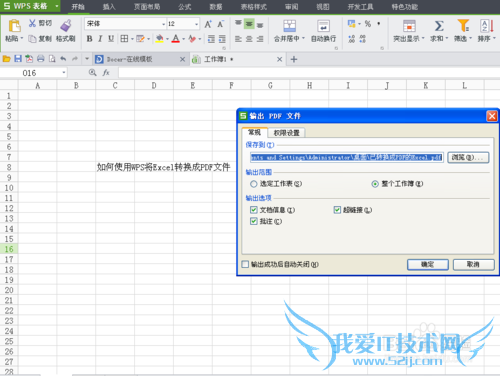Viewport: 500px width, 376px height.
Task: Click the align left text icon
Action: coord(238,39)
